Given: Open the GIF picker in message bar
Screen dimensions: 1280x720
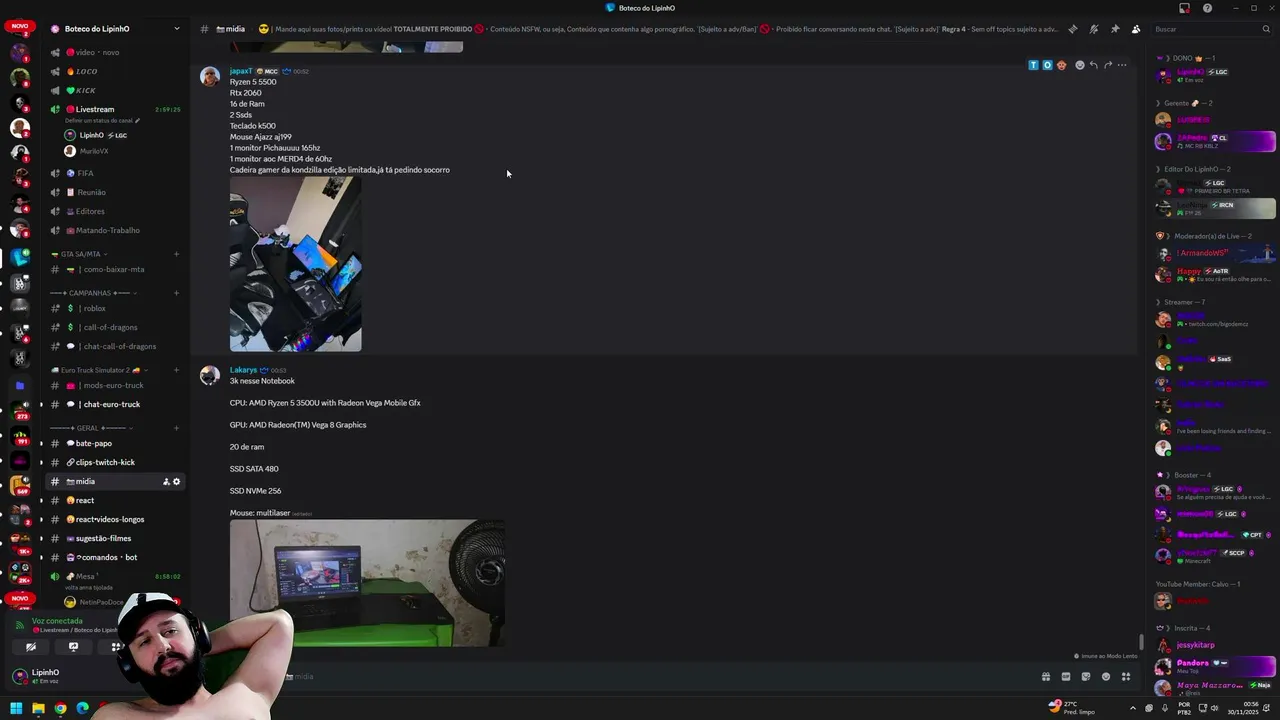Looking at the screenshot, I should pos(1066,677).
